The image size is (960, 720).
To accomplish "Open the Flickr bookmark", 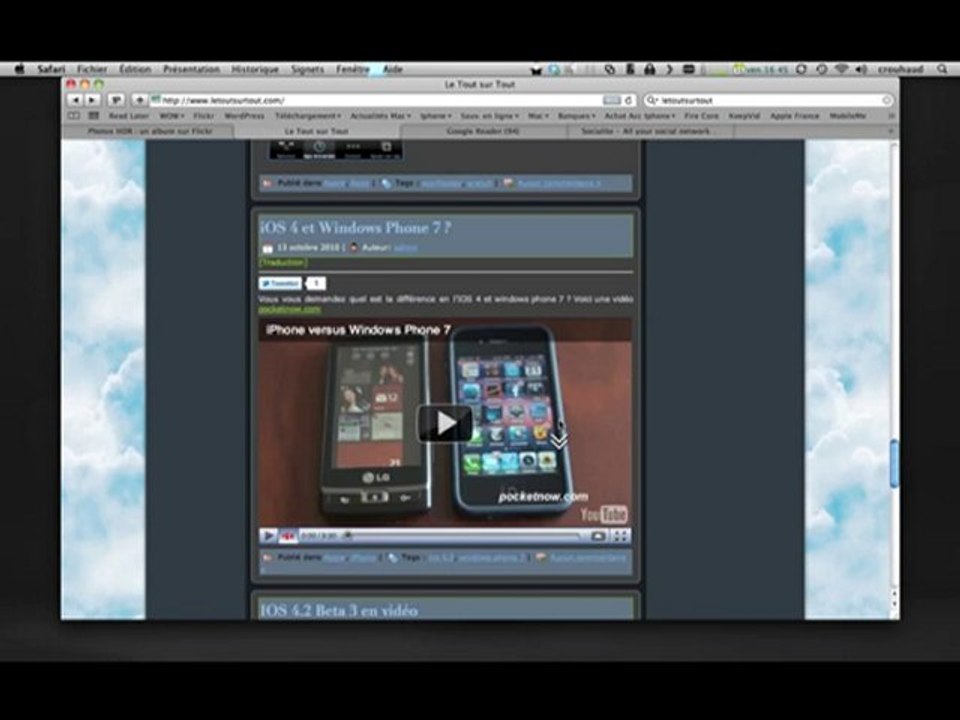I will 204,115.
